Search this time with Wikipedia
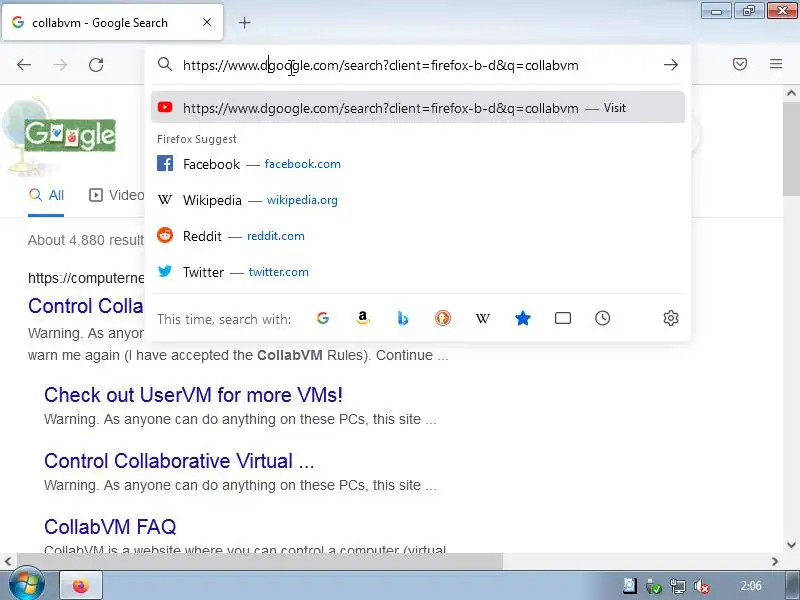Screen dimensions: 800x600 483,318
